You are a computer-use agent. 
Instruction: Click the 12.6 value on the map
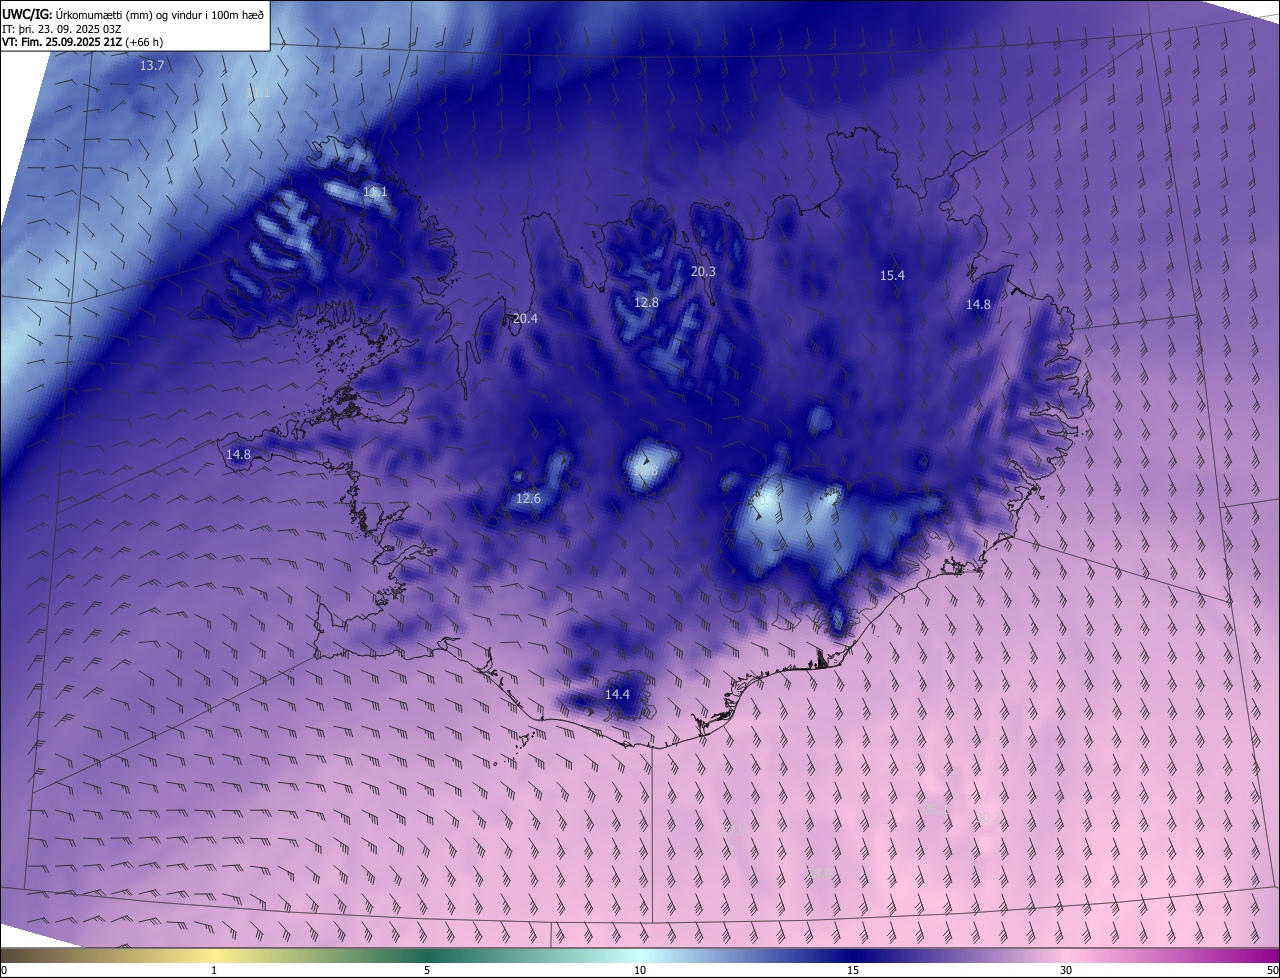pyautogui.click(x=528, y=498)
